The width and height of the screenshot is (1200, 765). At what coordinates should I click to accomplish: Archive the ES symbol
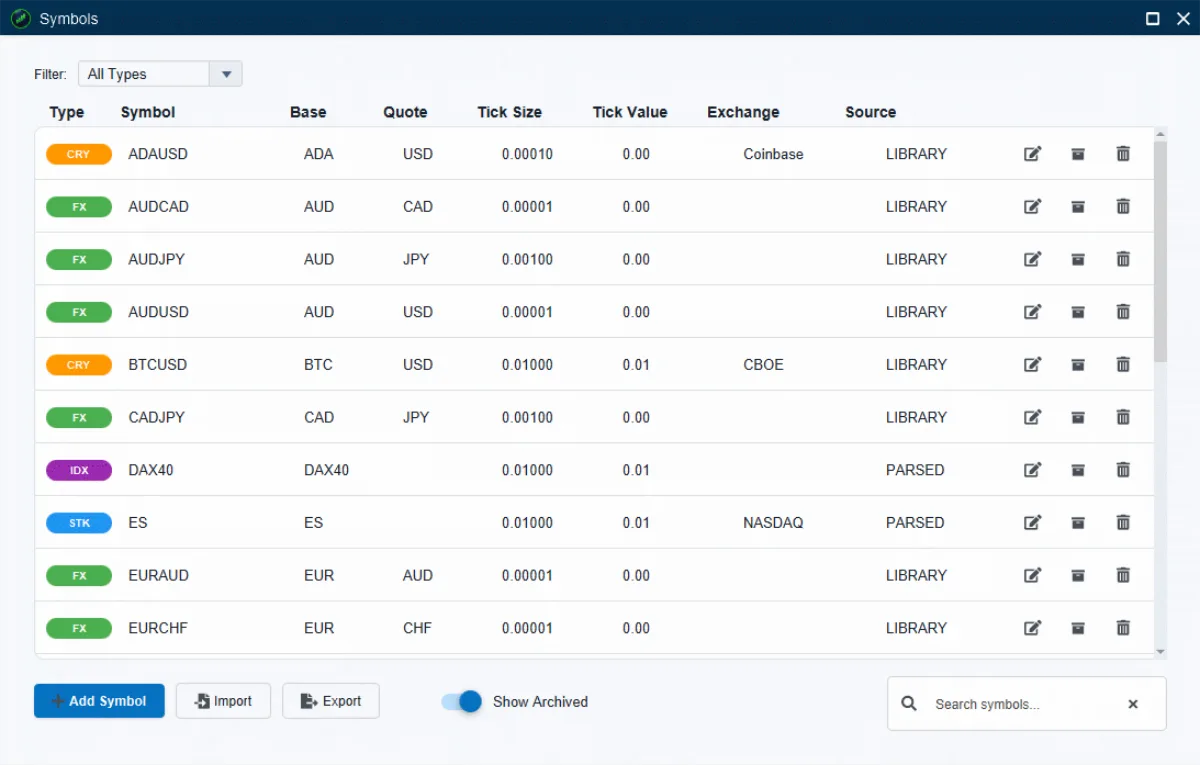click(1078, 523)
